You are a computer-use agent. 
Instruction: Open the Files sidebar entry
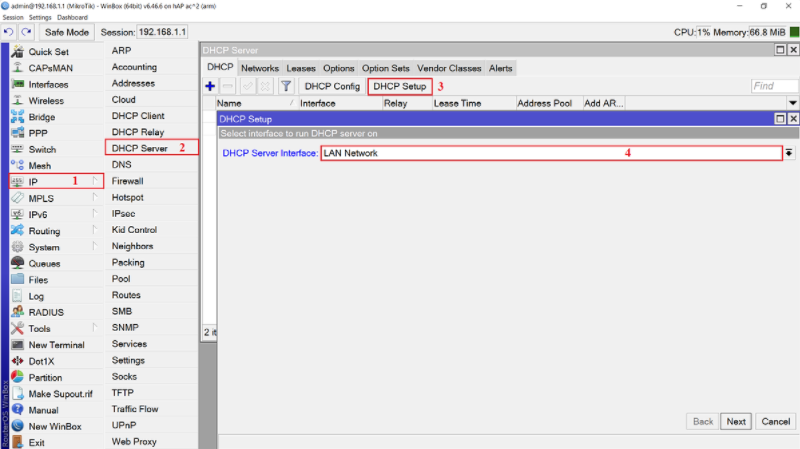38,280
